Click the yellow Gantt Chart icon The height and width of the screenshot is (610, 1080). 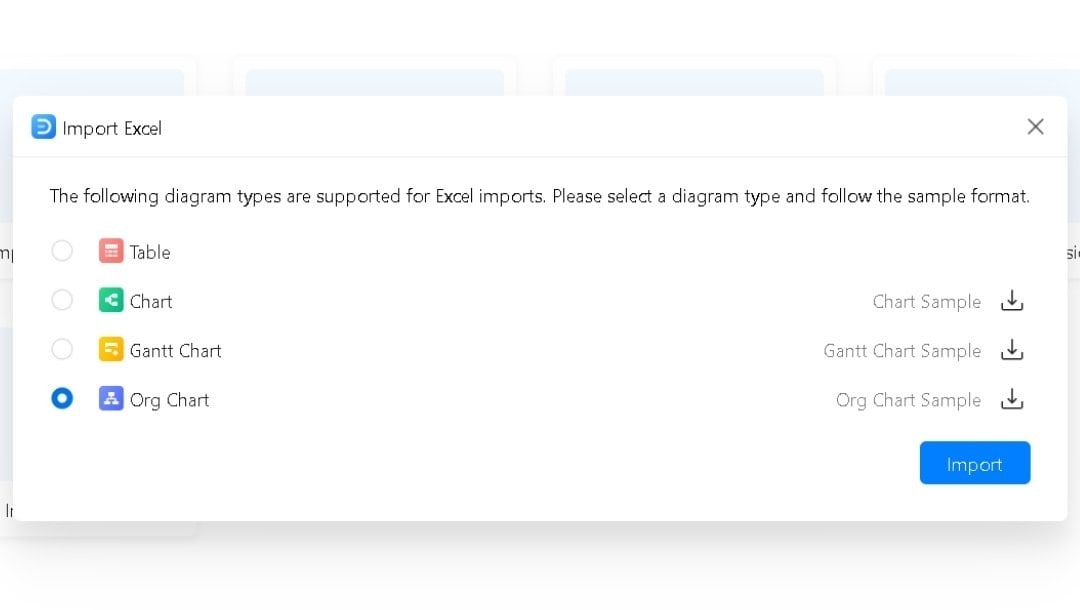tap(110, 349)
